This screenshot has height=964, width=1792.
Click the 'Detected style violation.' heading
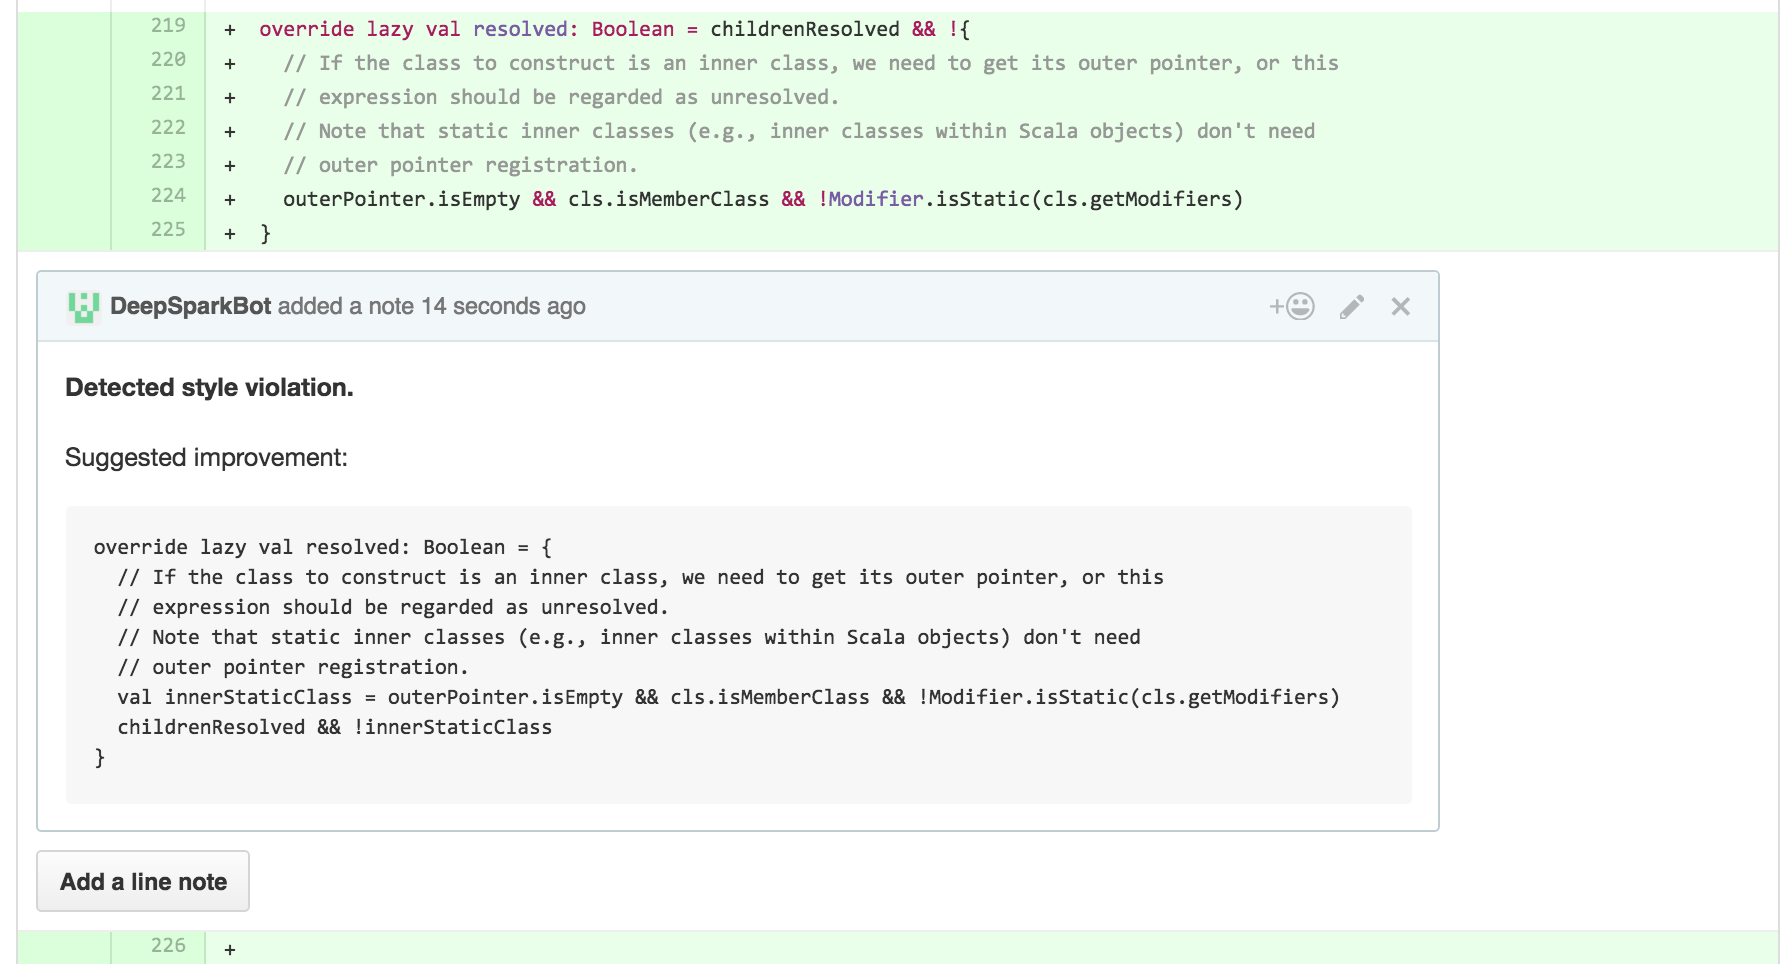pyautogui.click(x=209, y=387)
